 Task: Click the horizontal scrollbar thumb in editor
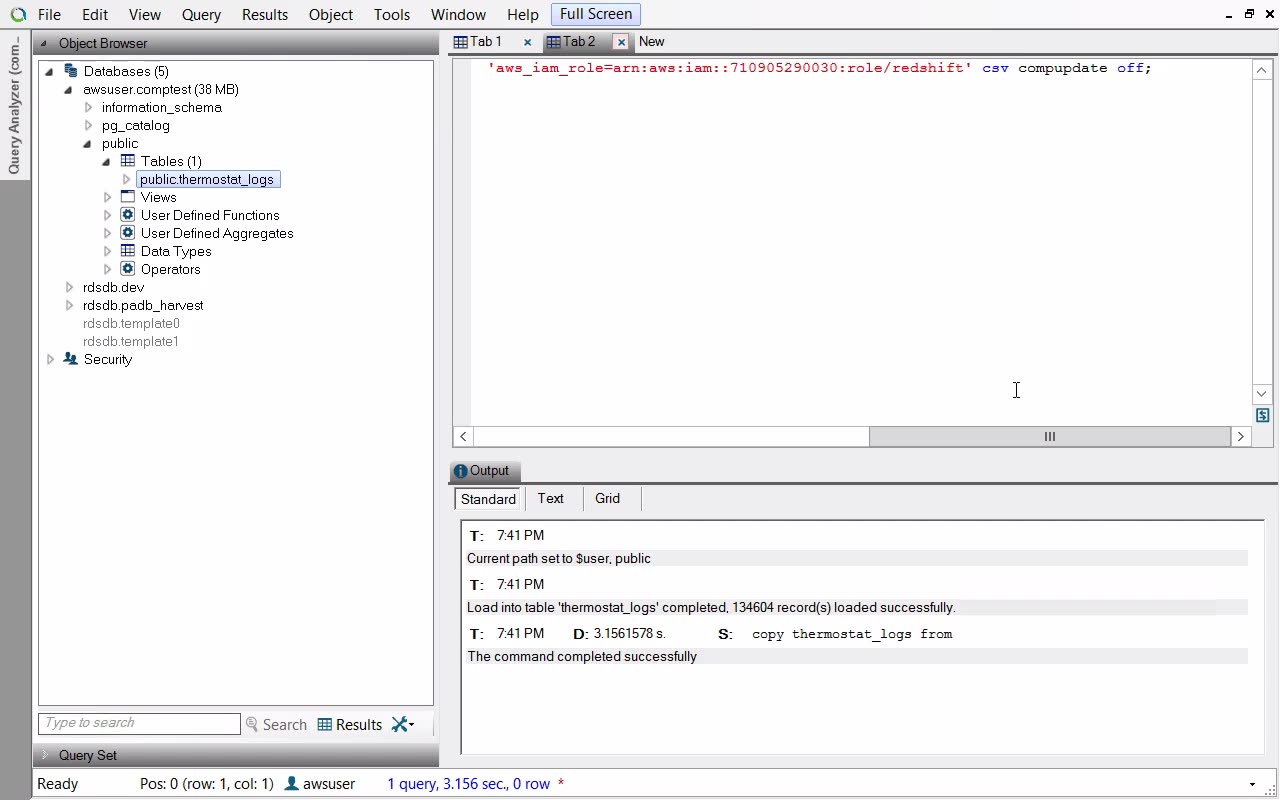(x=1049, y=436)
